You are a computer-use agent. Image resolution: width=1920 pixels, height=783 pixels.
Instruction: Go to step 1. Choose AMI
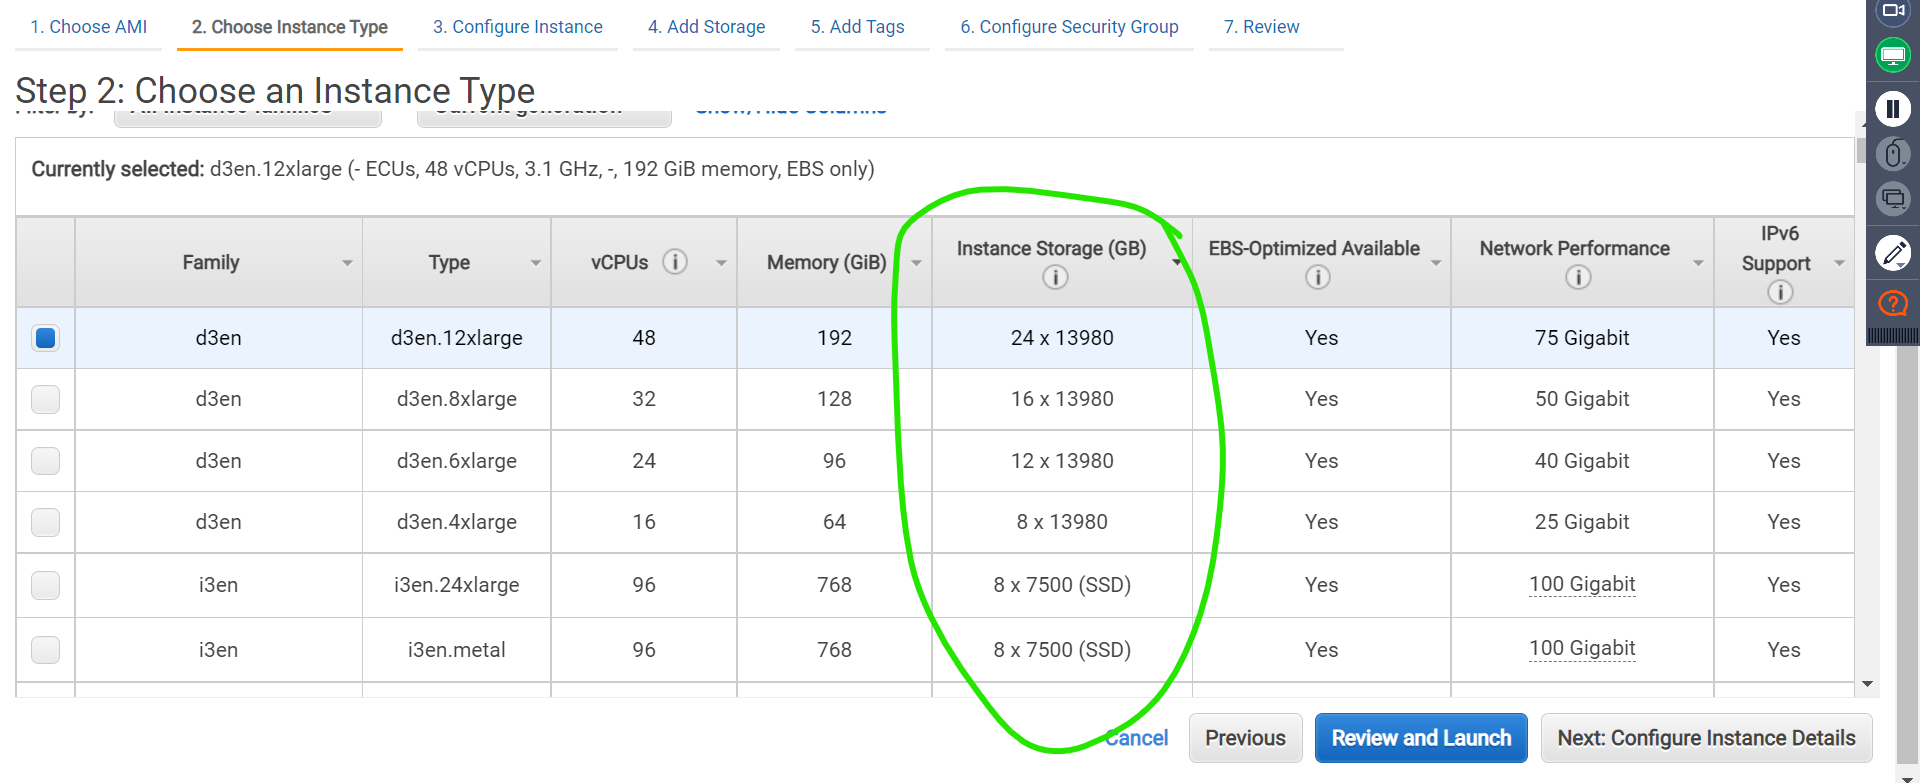point(88,27)
